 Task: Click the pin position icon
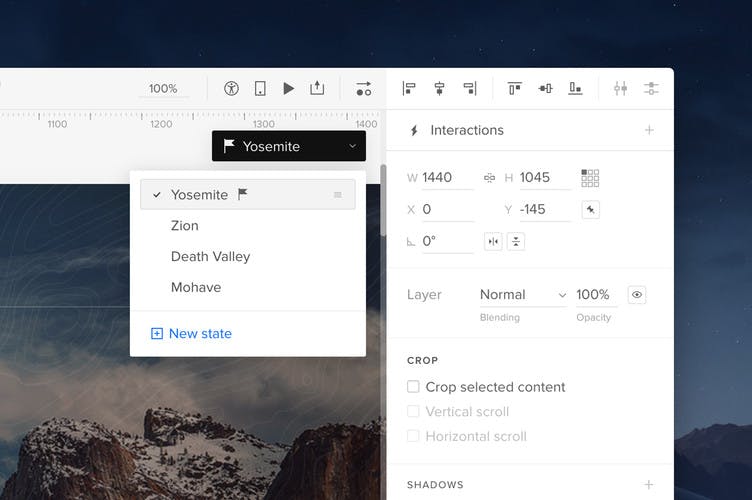click(x=590, y=209)
